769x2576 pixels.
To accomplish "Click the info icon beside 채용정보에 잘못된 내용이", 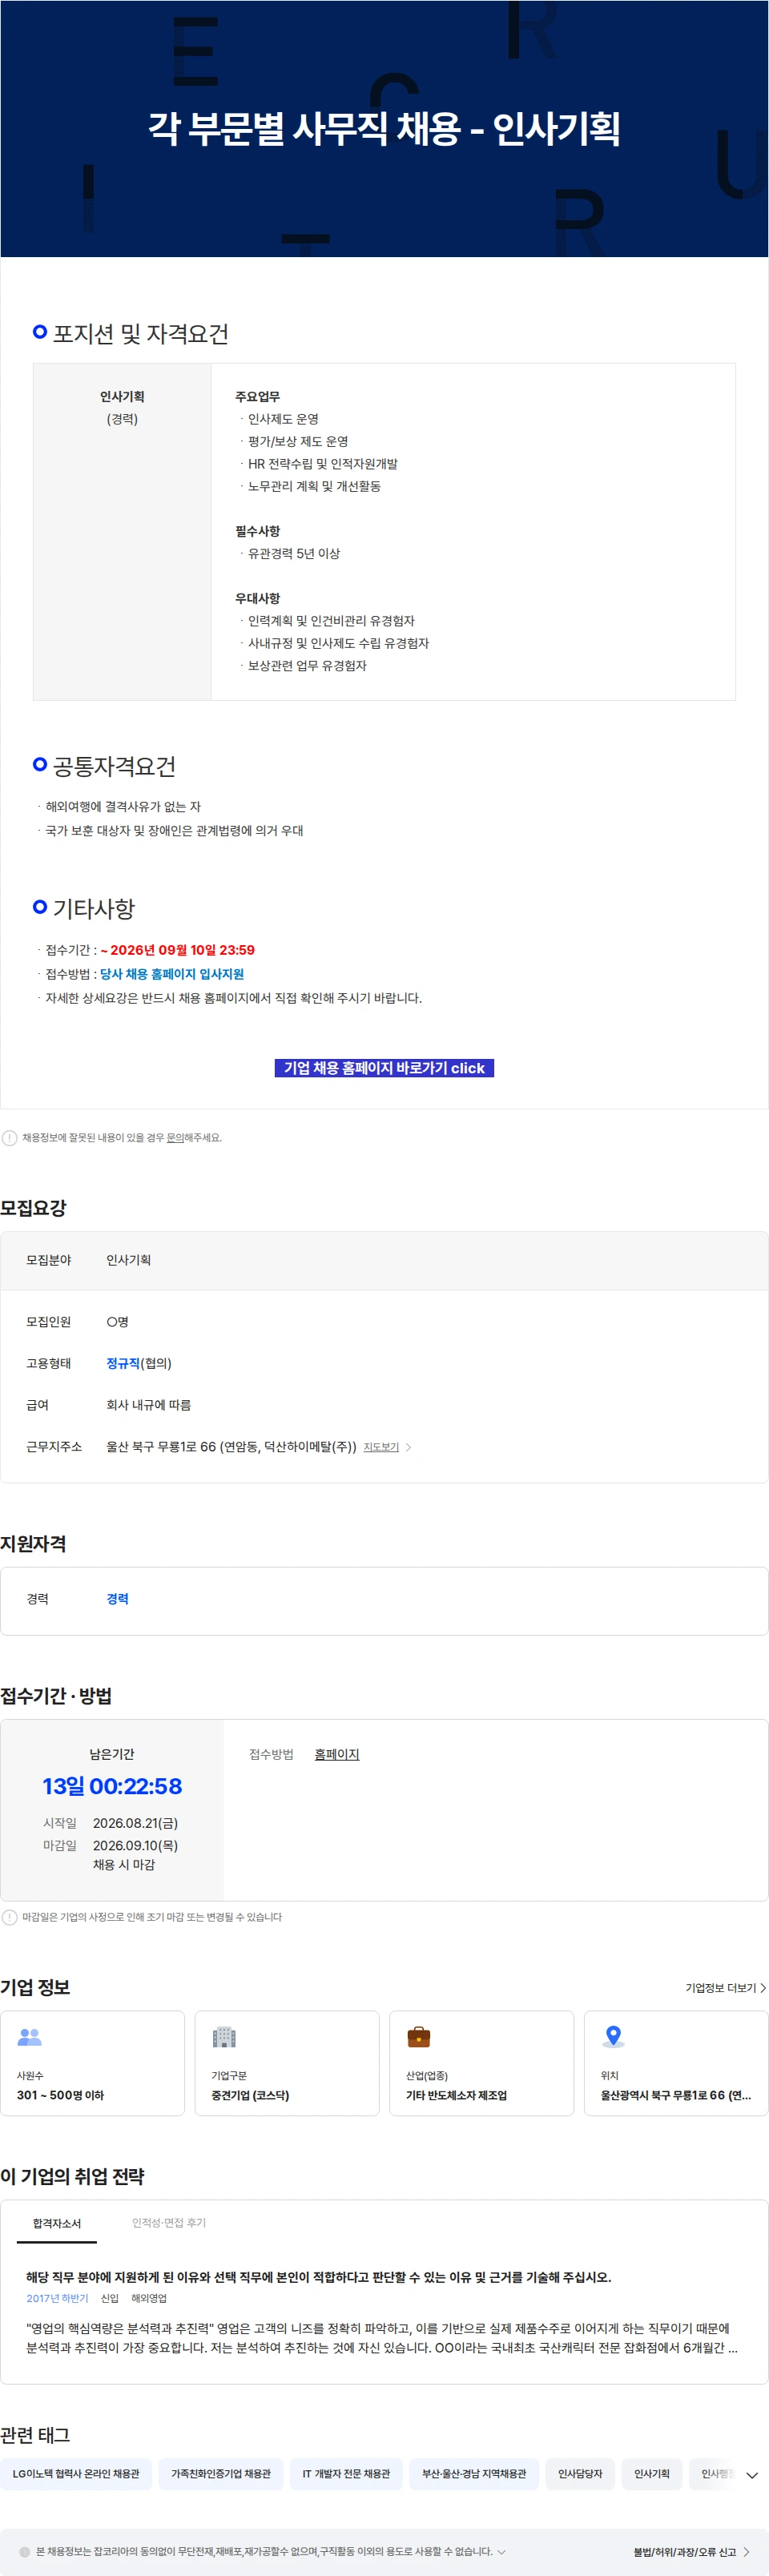I will pos(10,1138).
